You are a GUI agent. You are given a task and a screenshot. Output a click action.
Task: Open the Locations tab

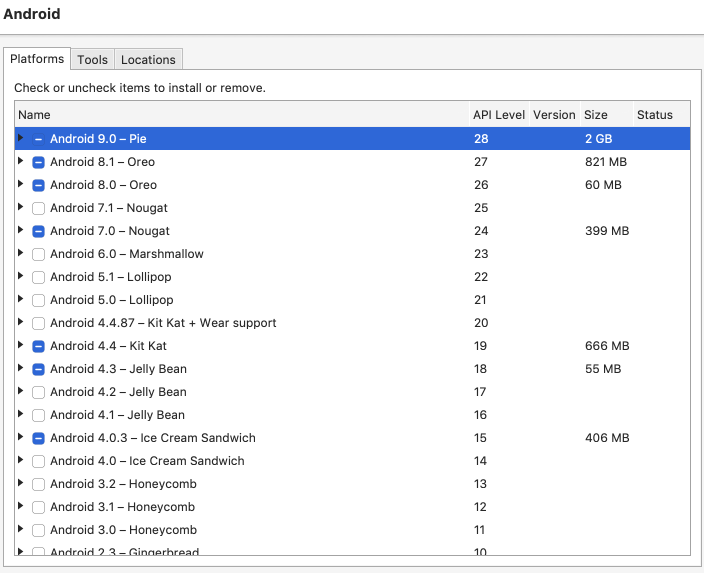tap(148, 60)
